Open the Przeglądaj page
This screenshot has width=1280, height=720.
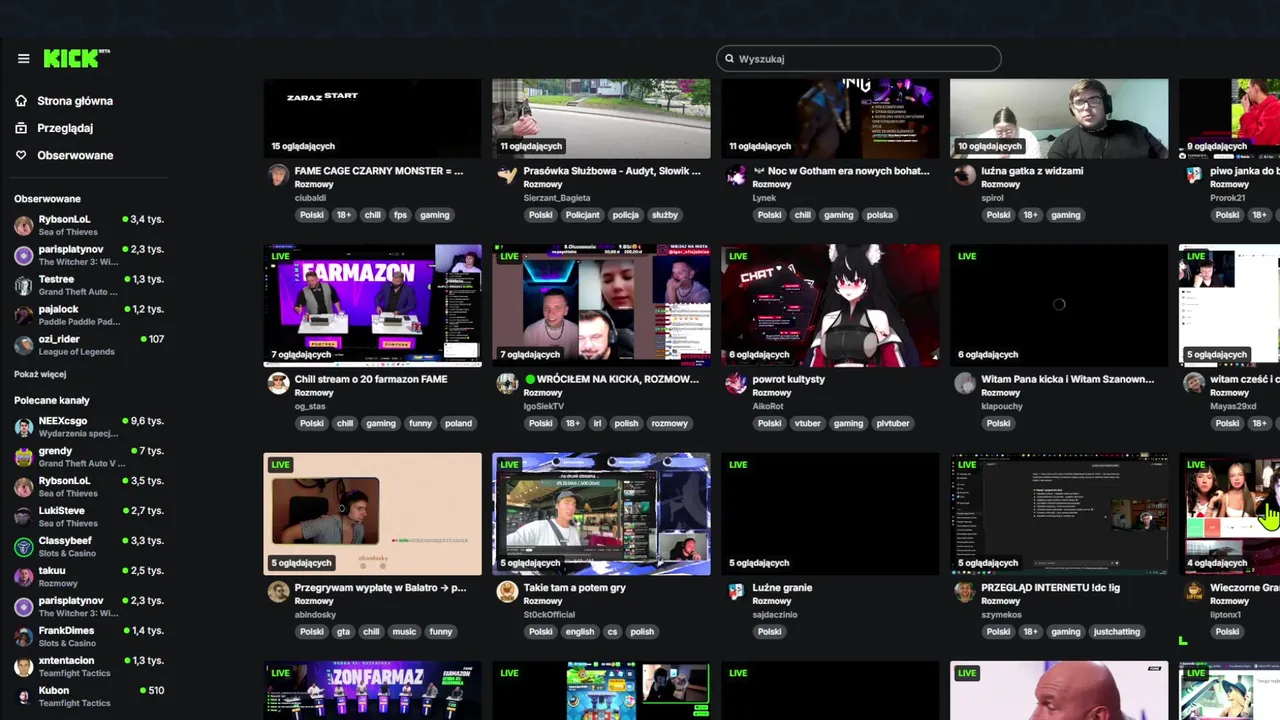click(x=65, y=128)
